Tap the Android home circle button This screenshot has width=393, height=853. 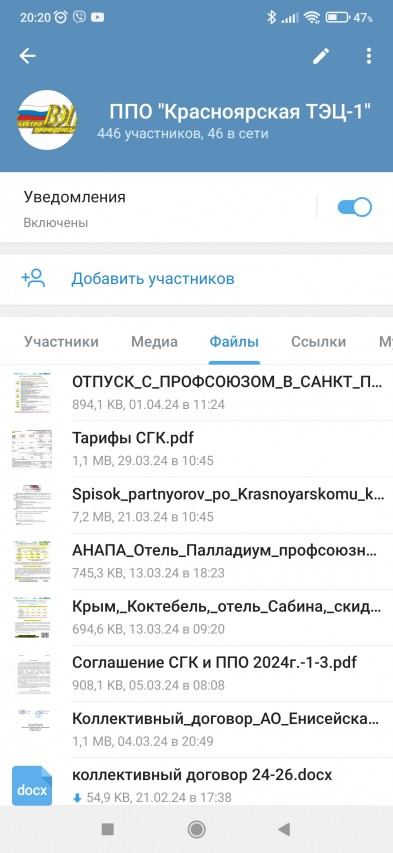tap(196, 829)
